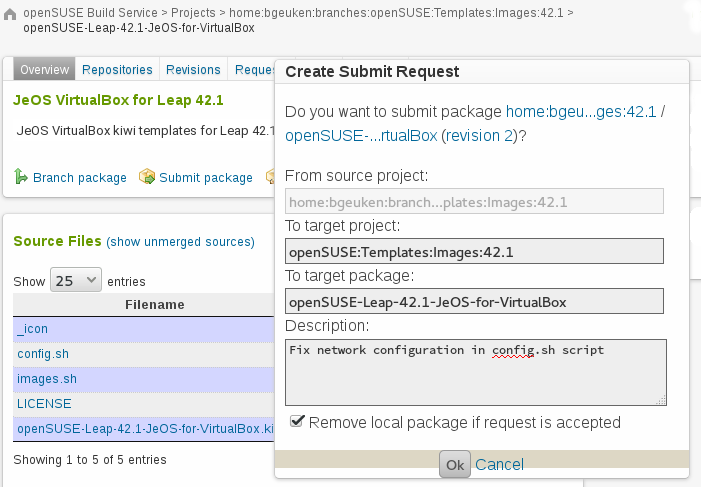Switch to the Overview tab
Viewport: 701px width, 487px height.
point(44,70)
